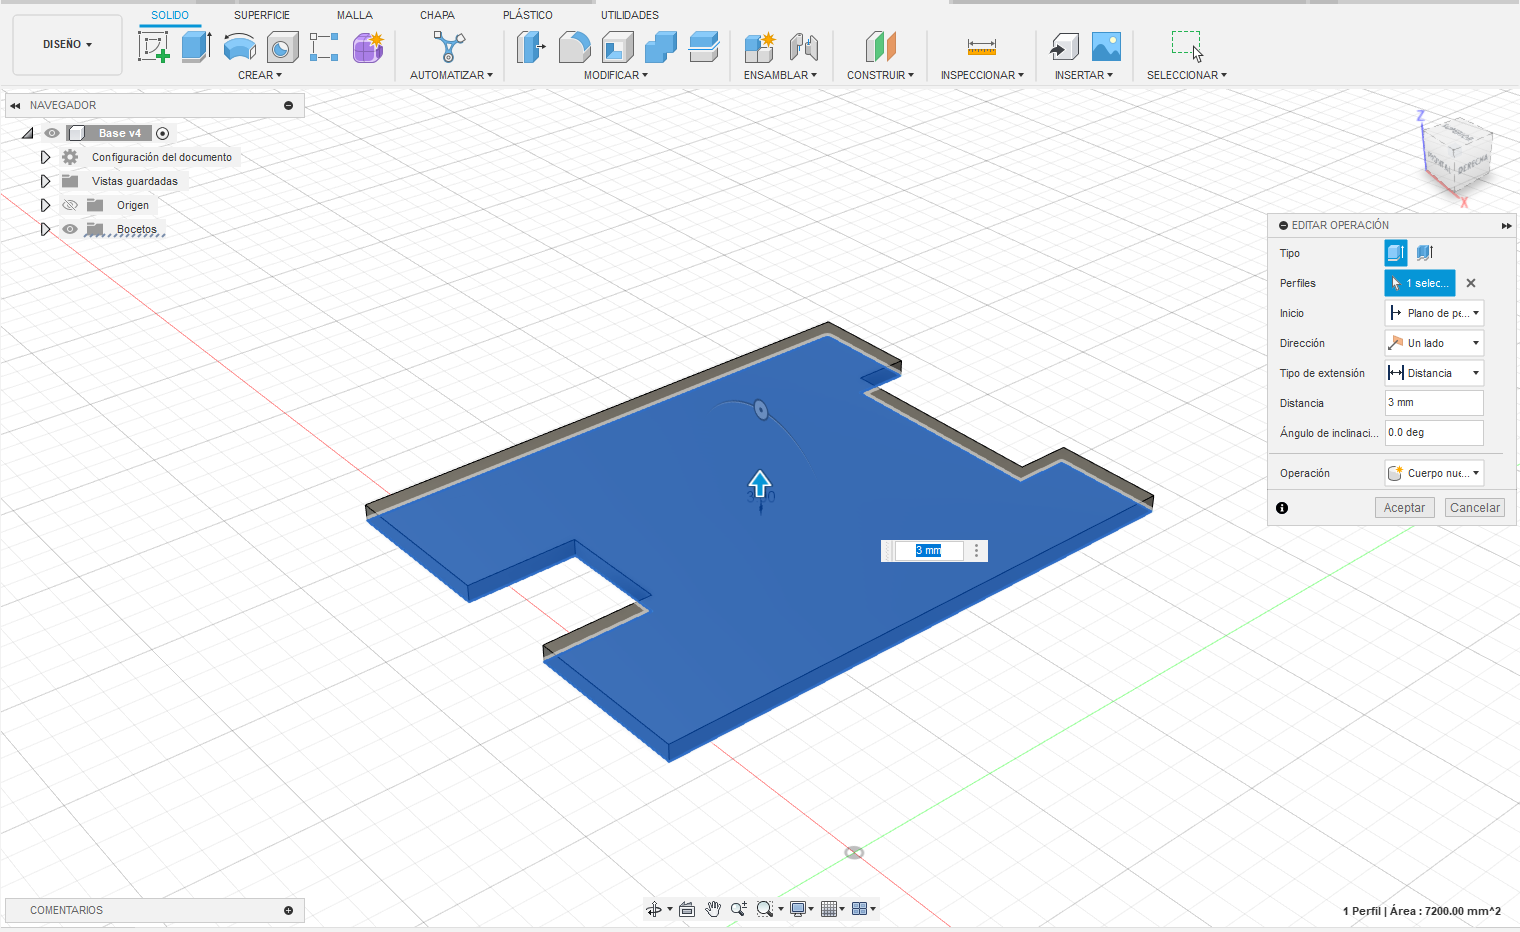This screenshot has width=1520, height=932.
Task: Select the thin Extrude type
Action: point(1425,253)
